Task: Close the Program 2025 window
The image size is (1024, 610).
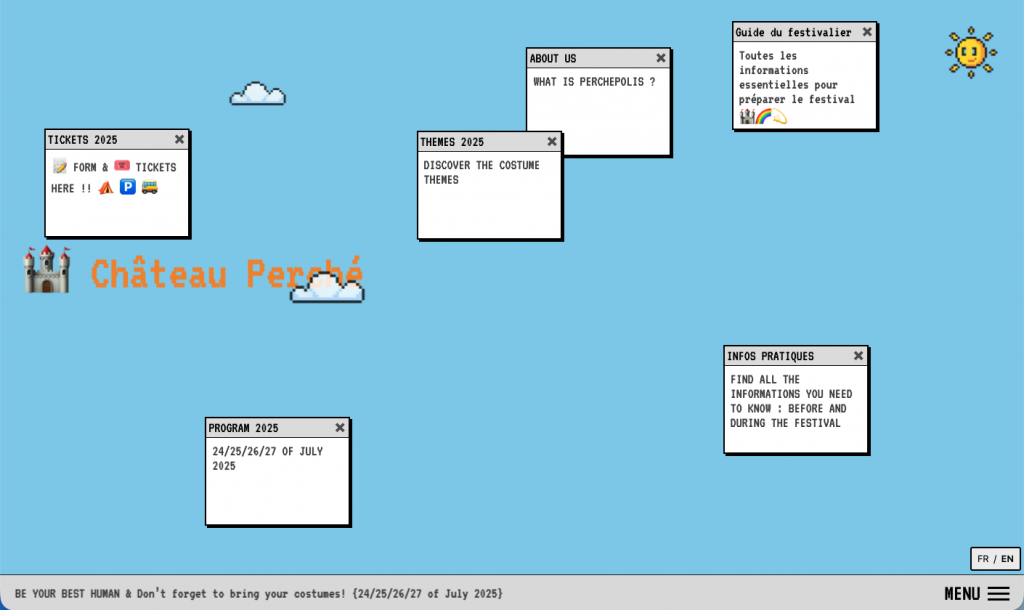Action: point(340,428)
